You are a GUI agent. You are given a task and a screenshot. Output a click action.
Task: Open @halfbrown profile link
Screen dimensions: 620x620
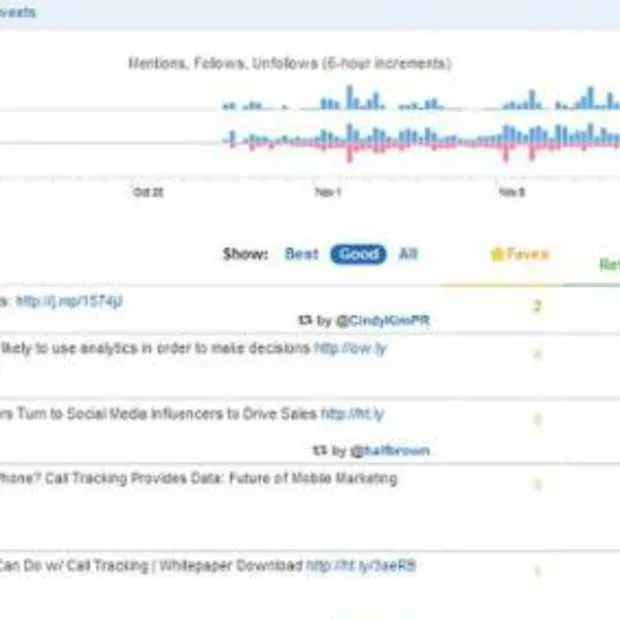coord(390,451)
